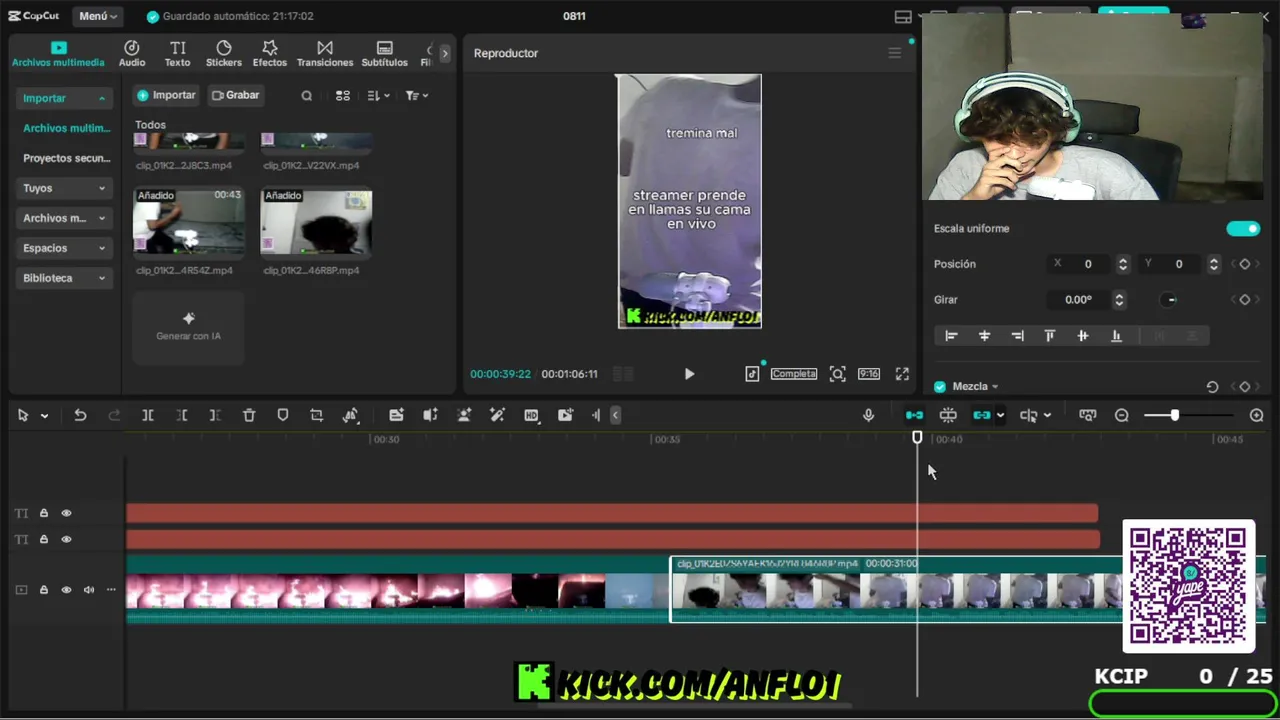The width and height of the screenshot is (1280, 720).
Task: Click the timeline zoom slider handle
Action: tap(1175, 415)
